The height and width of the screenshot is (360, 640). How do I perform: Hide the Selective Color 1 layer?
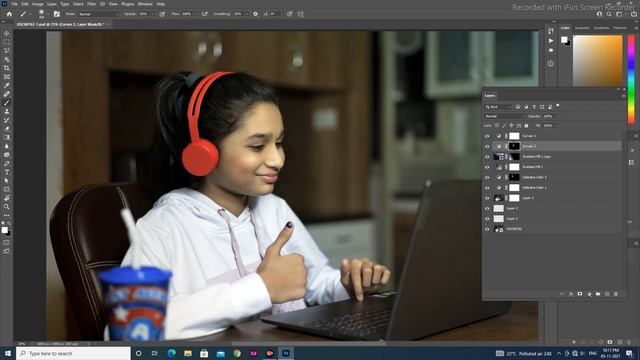pos(487,188)
